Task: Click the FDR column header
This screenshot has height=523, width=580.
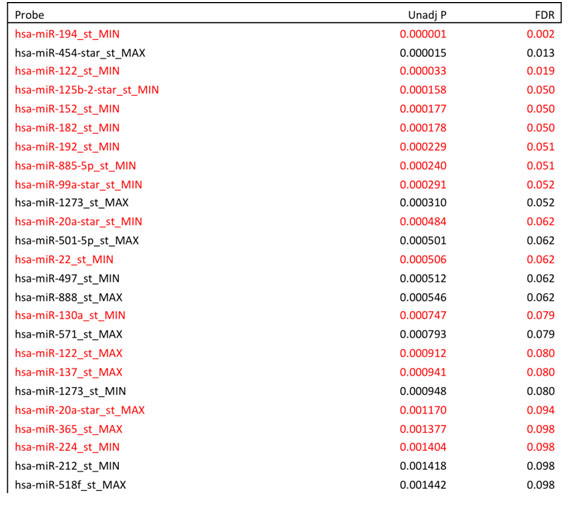Action: 544,15
